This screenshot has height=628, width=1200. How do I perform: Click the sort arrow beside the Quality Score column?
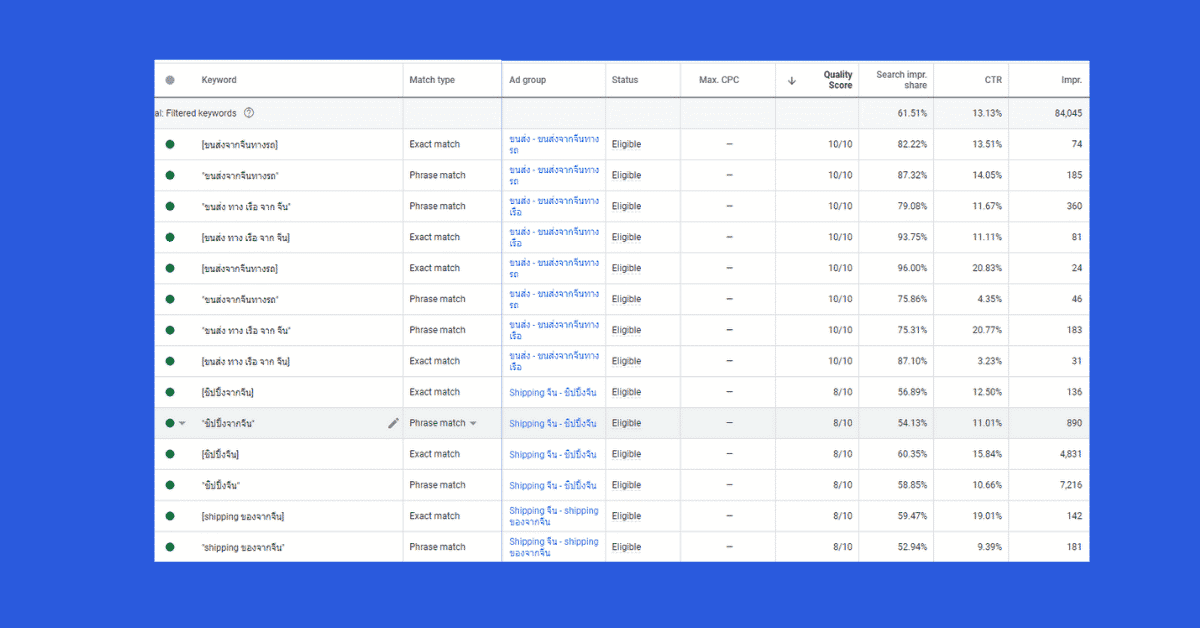[792, 79]
